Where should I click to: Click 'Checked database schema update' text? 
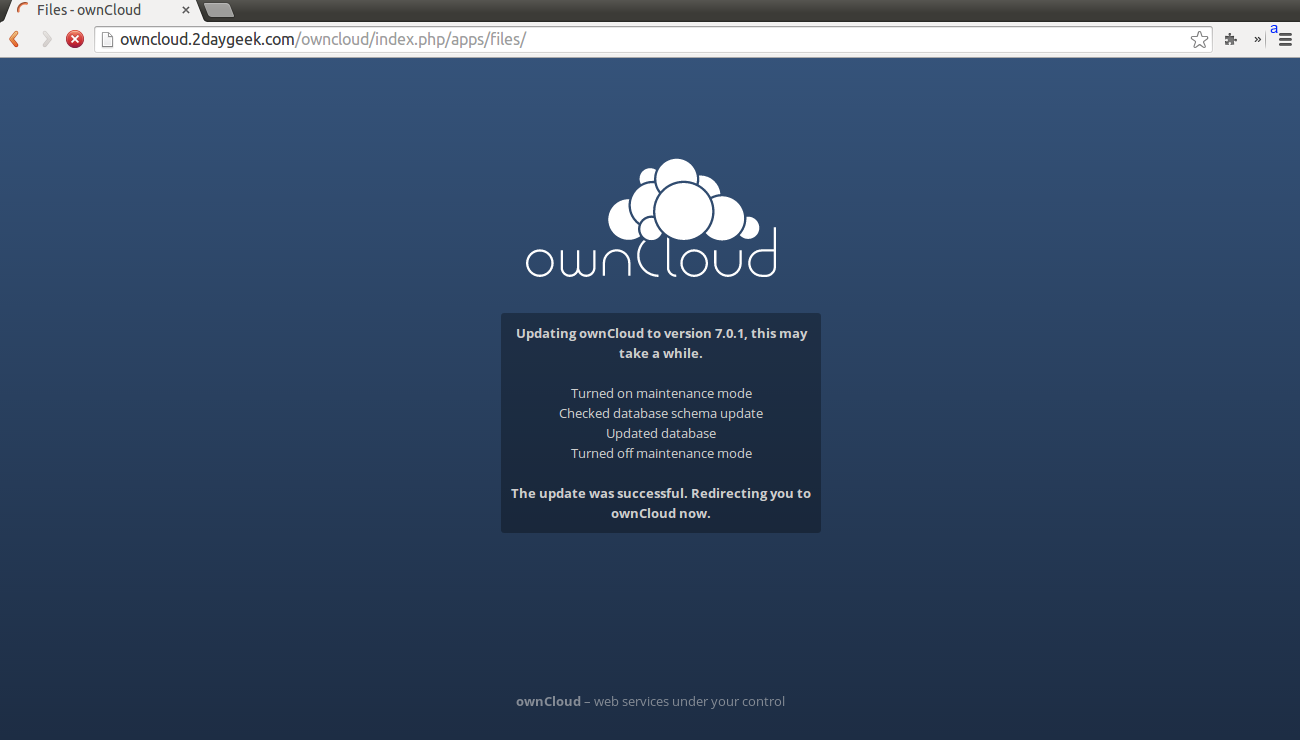(x=661, y=413)
